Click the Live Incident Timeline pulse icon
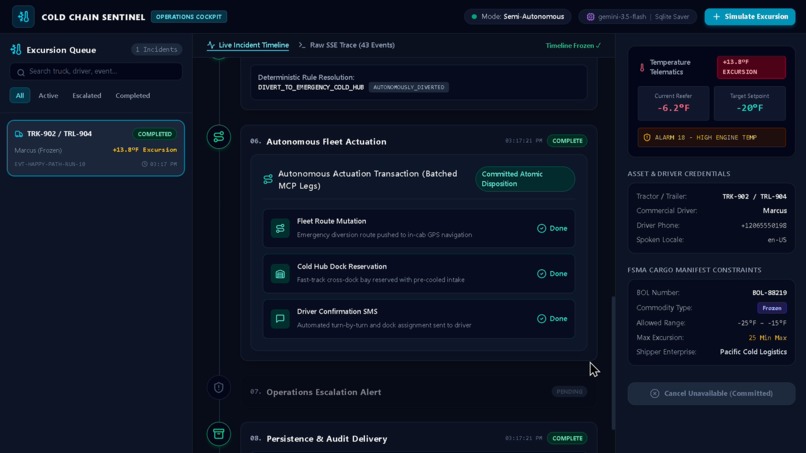Image resolution: width=806 pixels, height=453 pixels. (211, 45)
